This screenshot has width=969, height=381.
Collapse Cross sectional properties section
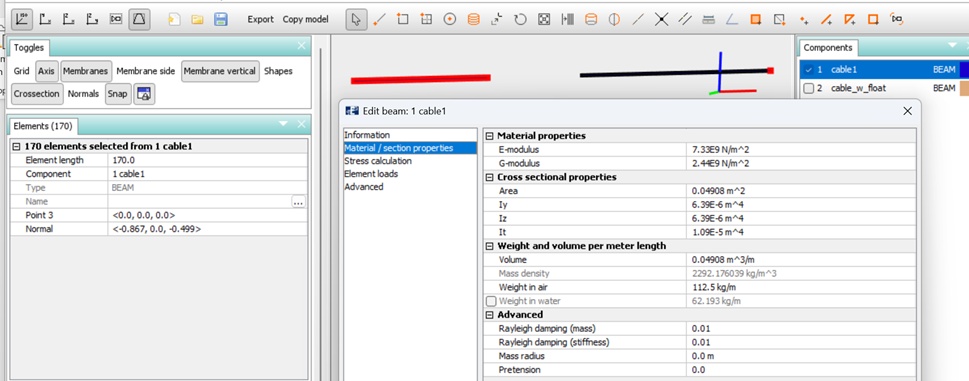click(x=489, y=177)
